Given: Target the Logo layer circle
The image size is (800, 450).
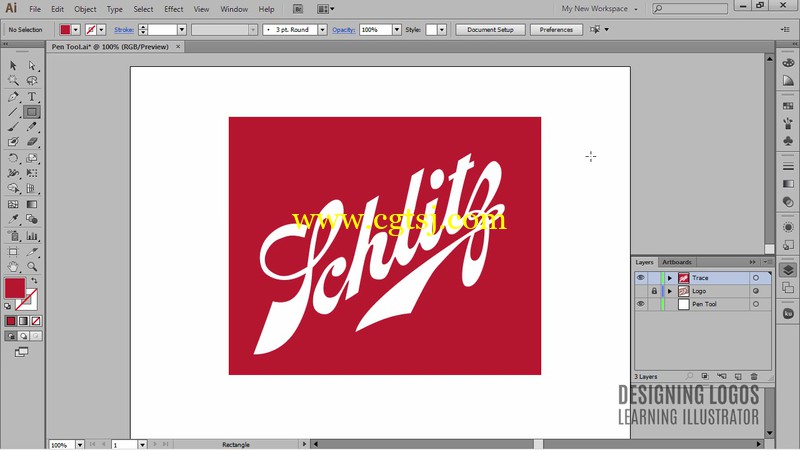Looking at the screenshot, I should [x=756, y=291].
